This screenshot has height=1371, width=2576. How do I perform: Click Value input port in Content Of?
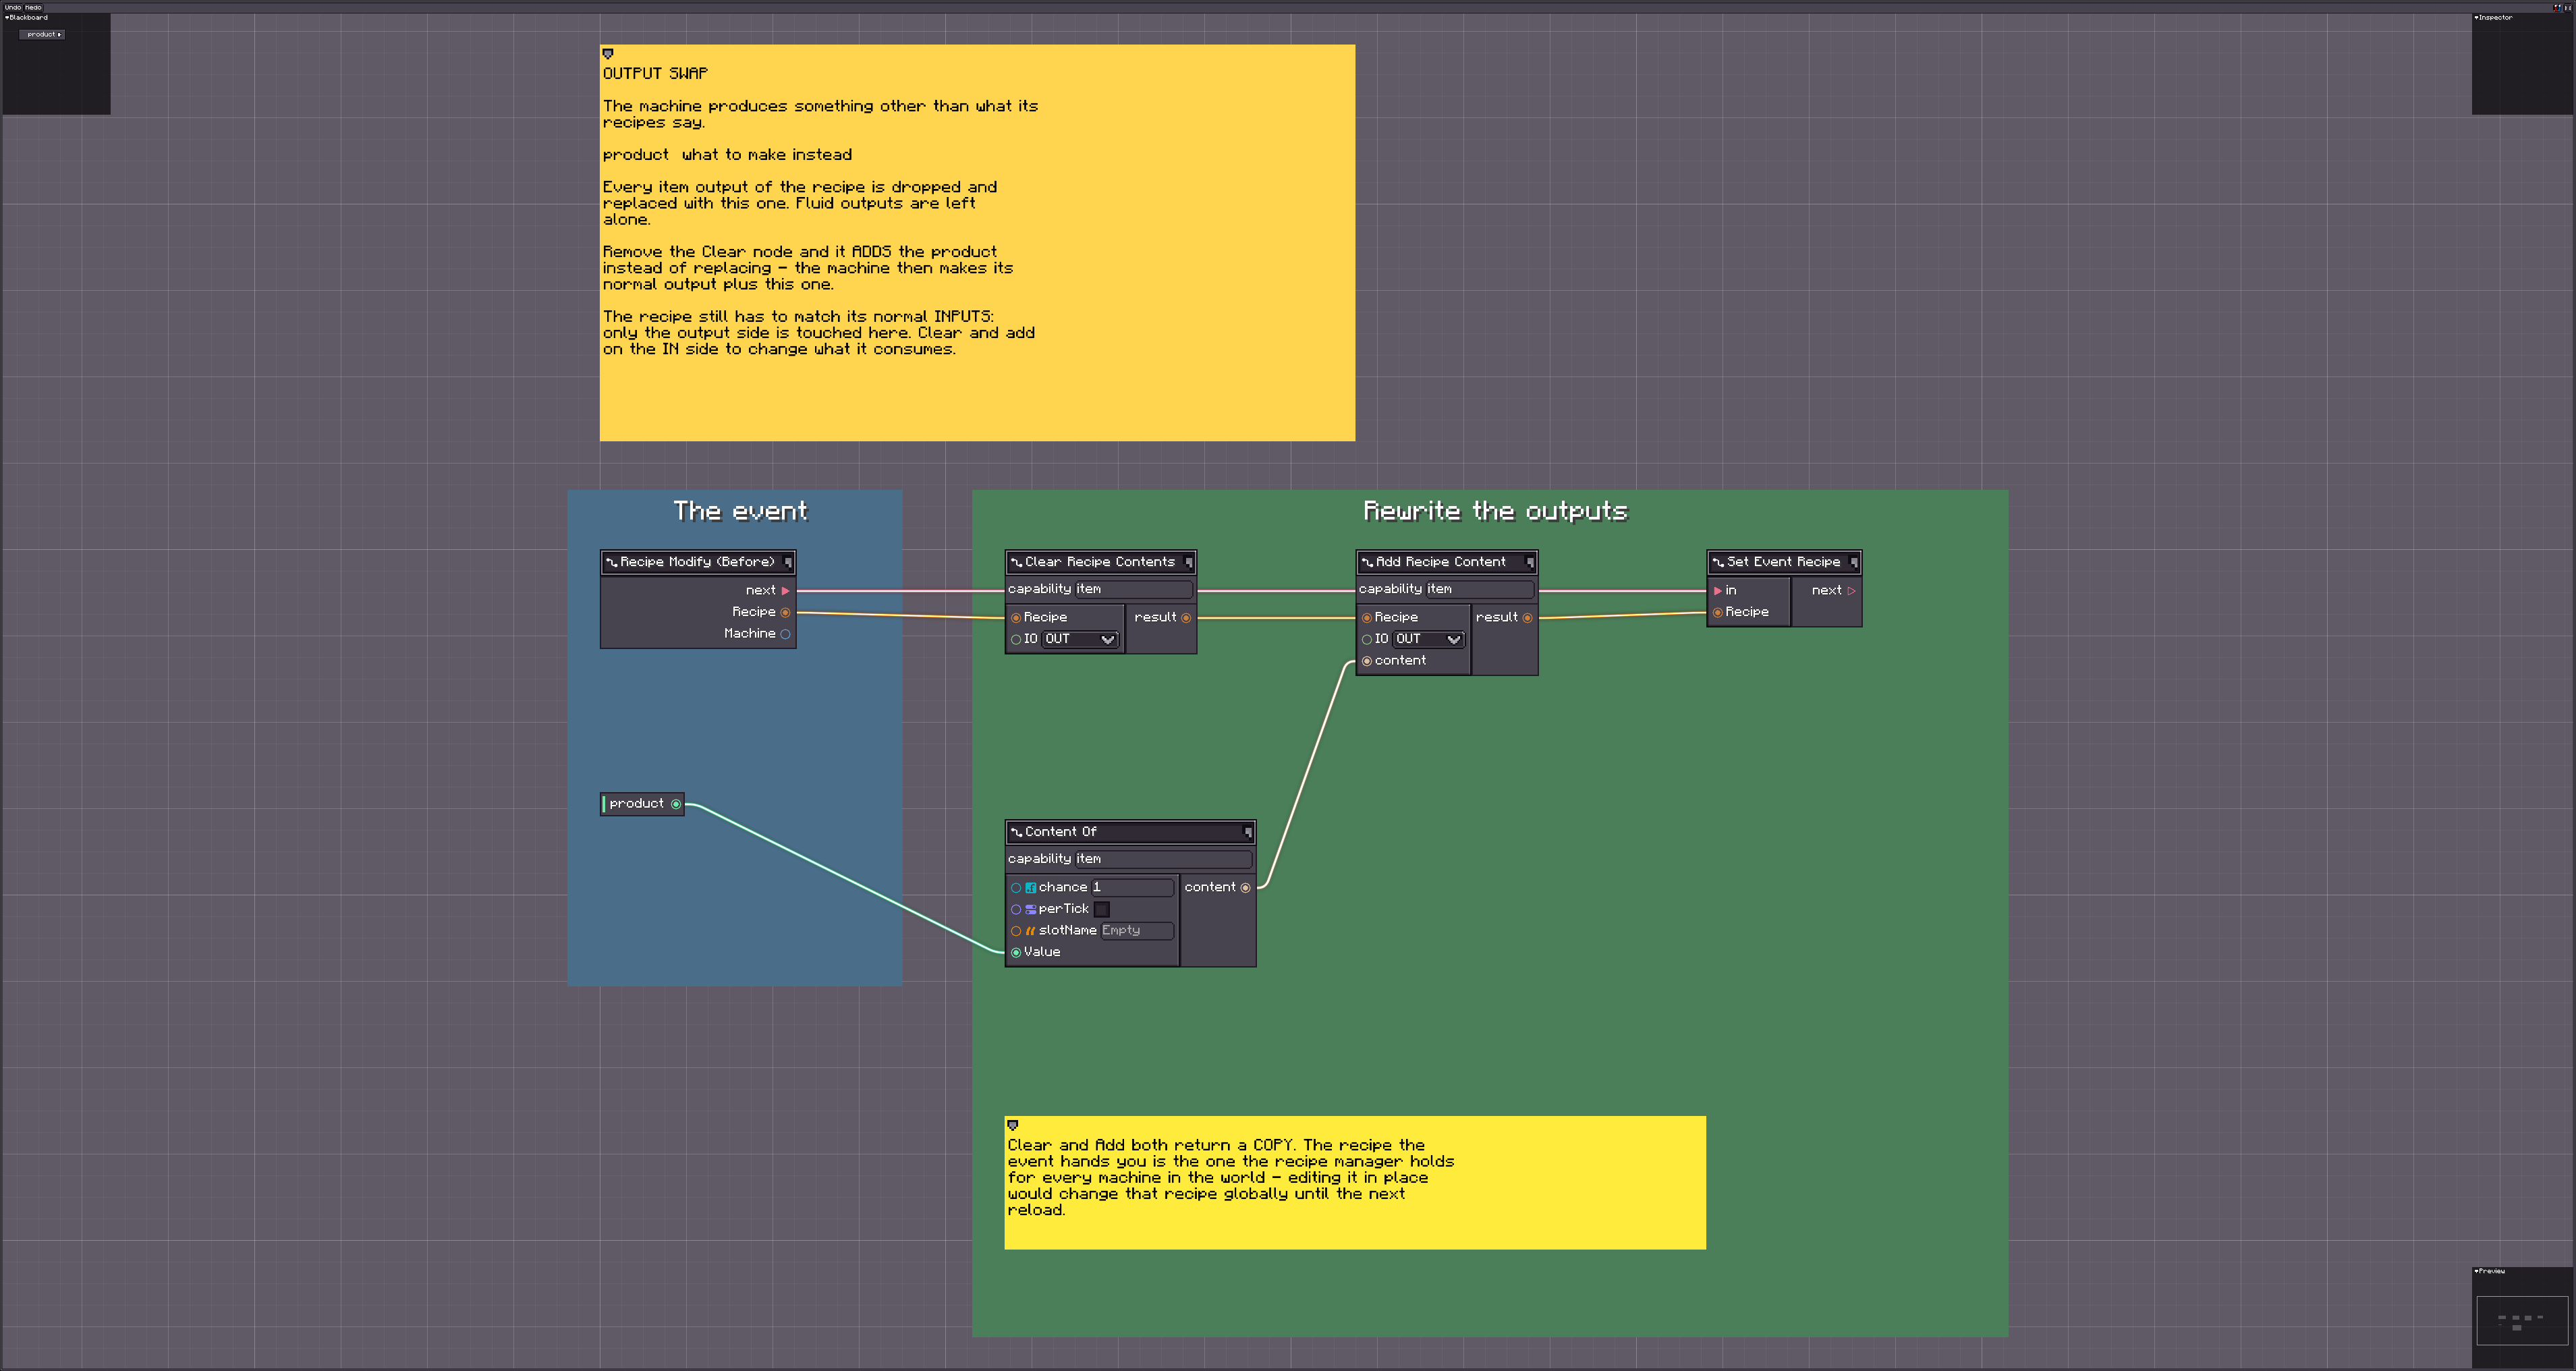[x=1016, y=952]
